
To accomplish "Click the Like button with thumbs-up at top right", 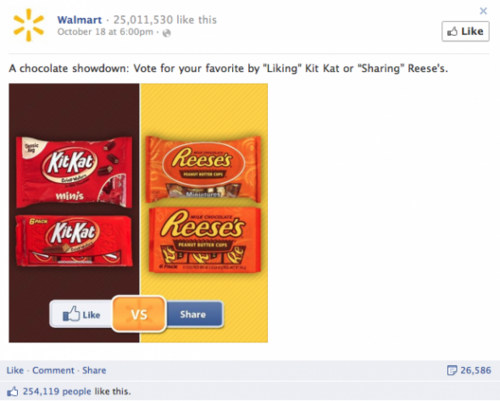I will [x=465, y=31].
